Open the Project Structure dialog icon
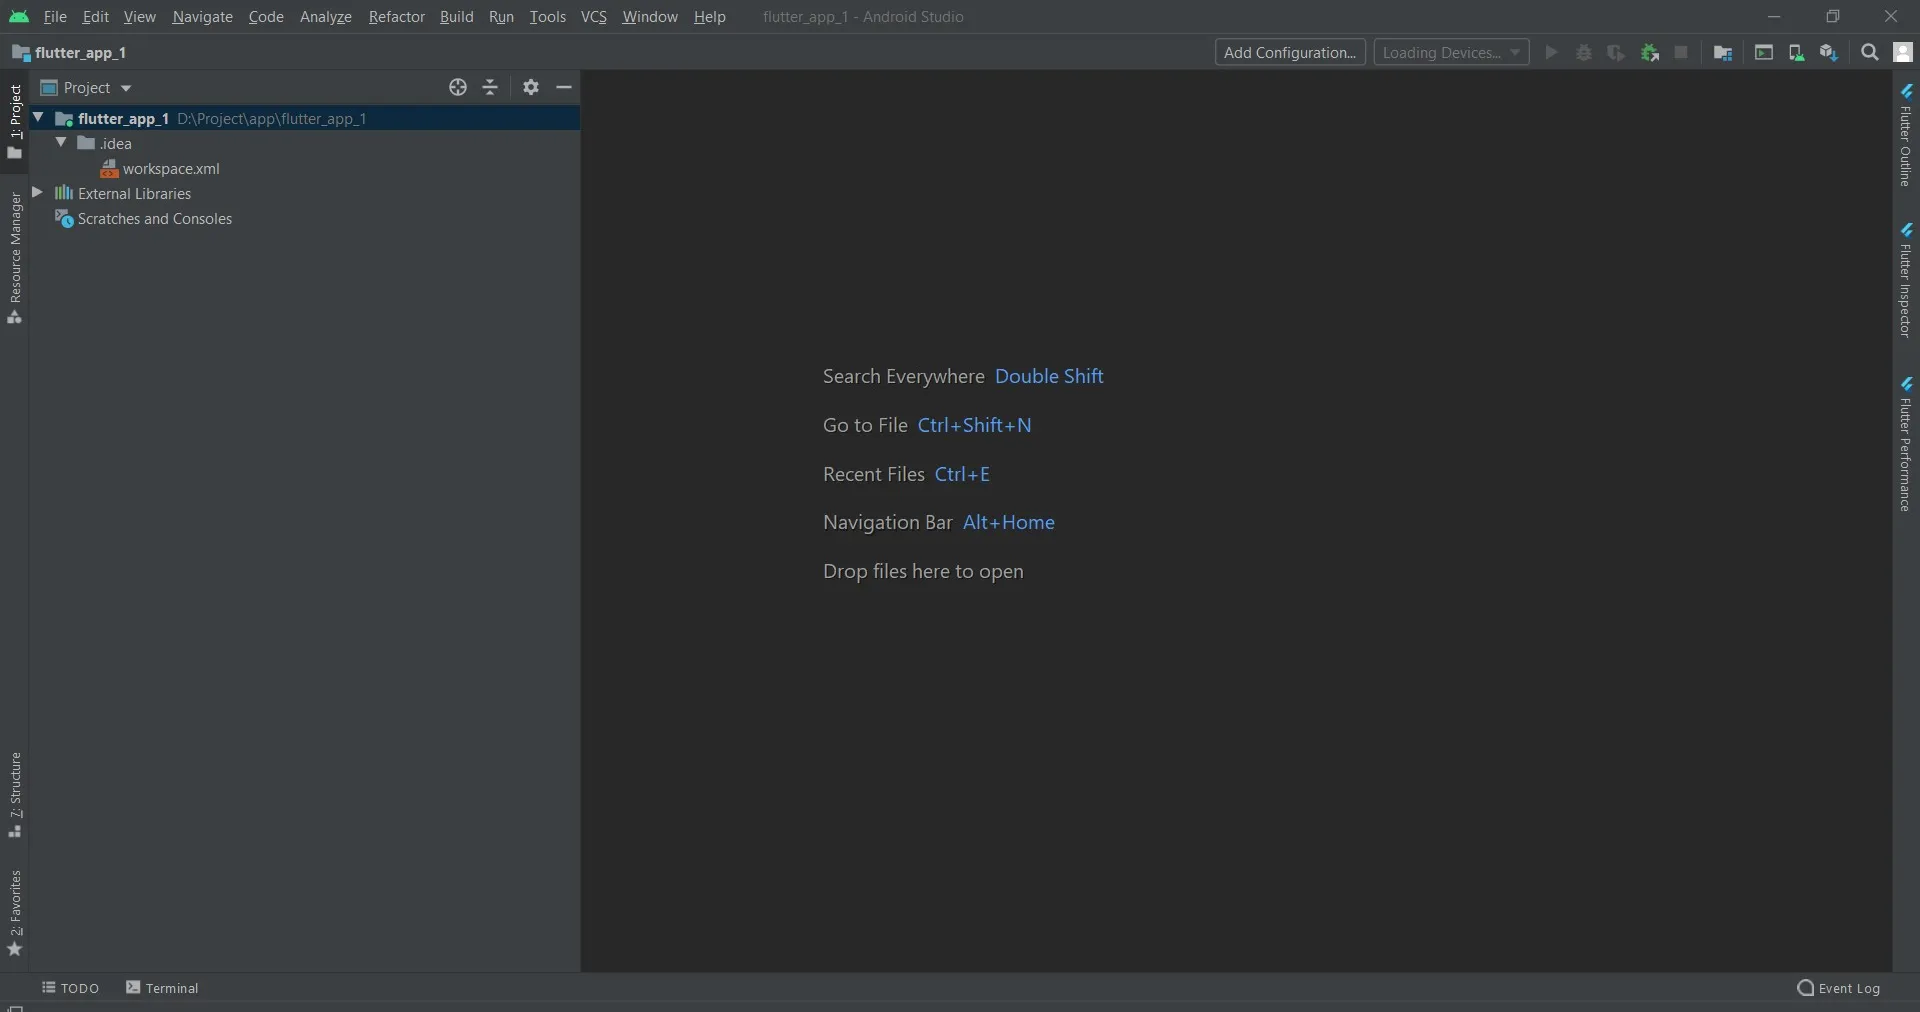1920x1012 pixels. coord(1722,53)
